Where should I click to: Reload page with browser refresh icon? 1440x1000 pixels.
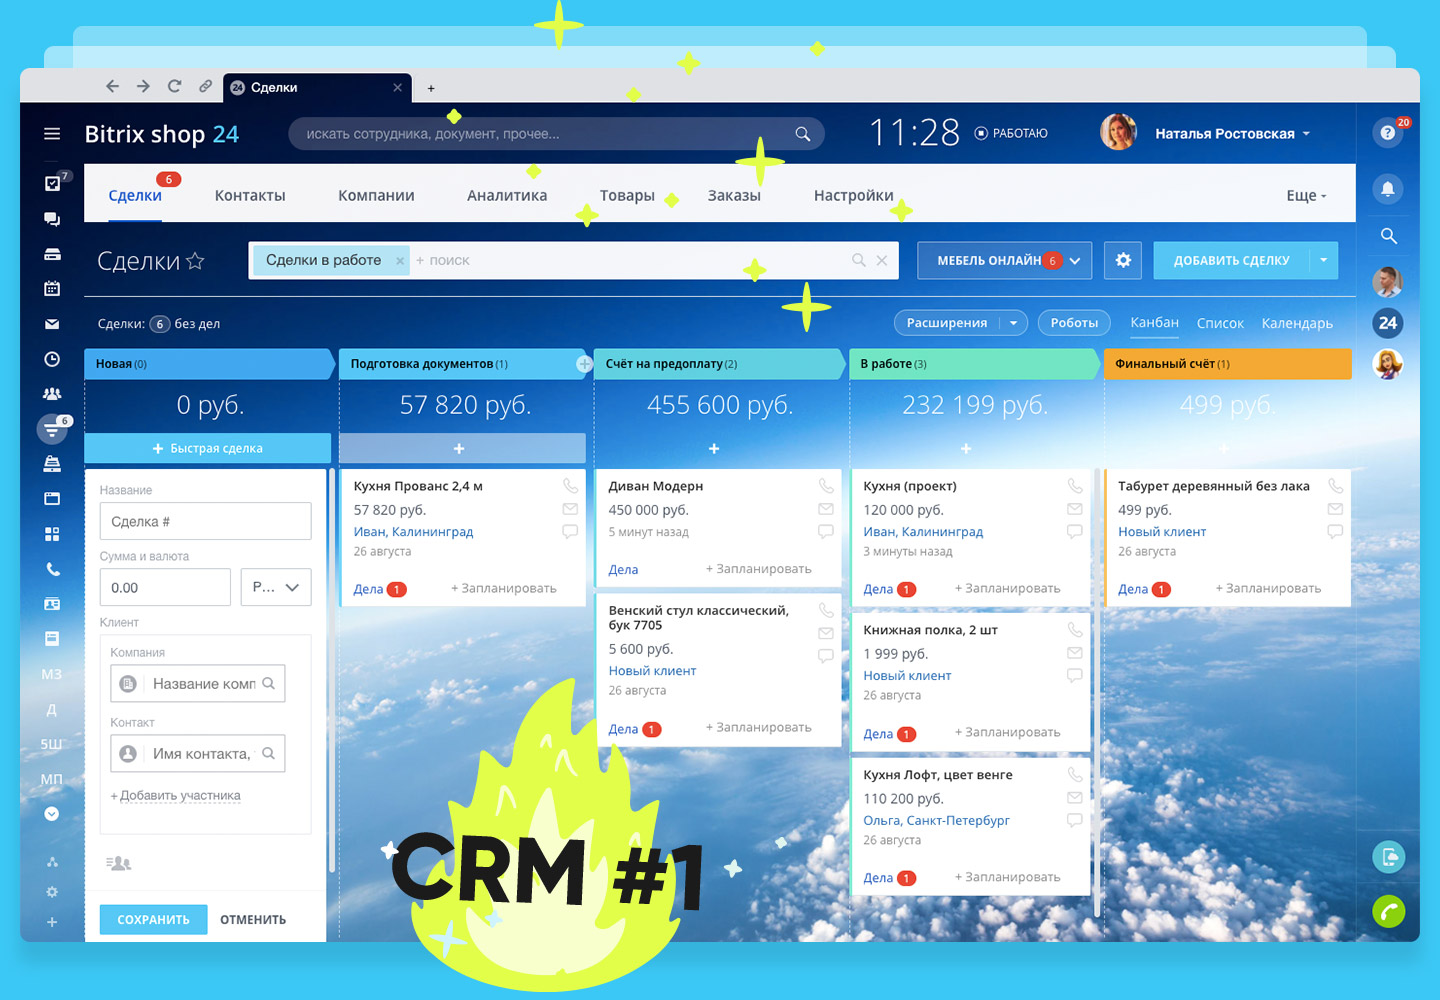174,87
